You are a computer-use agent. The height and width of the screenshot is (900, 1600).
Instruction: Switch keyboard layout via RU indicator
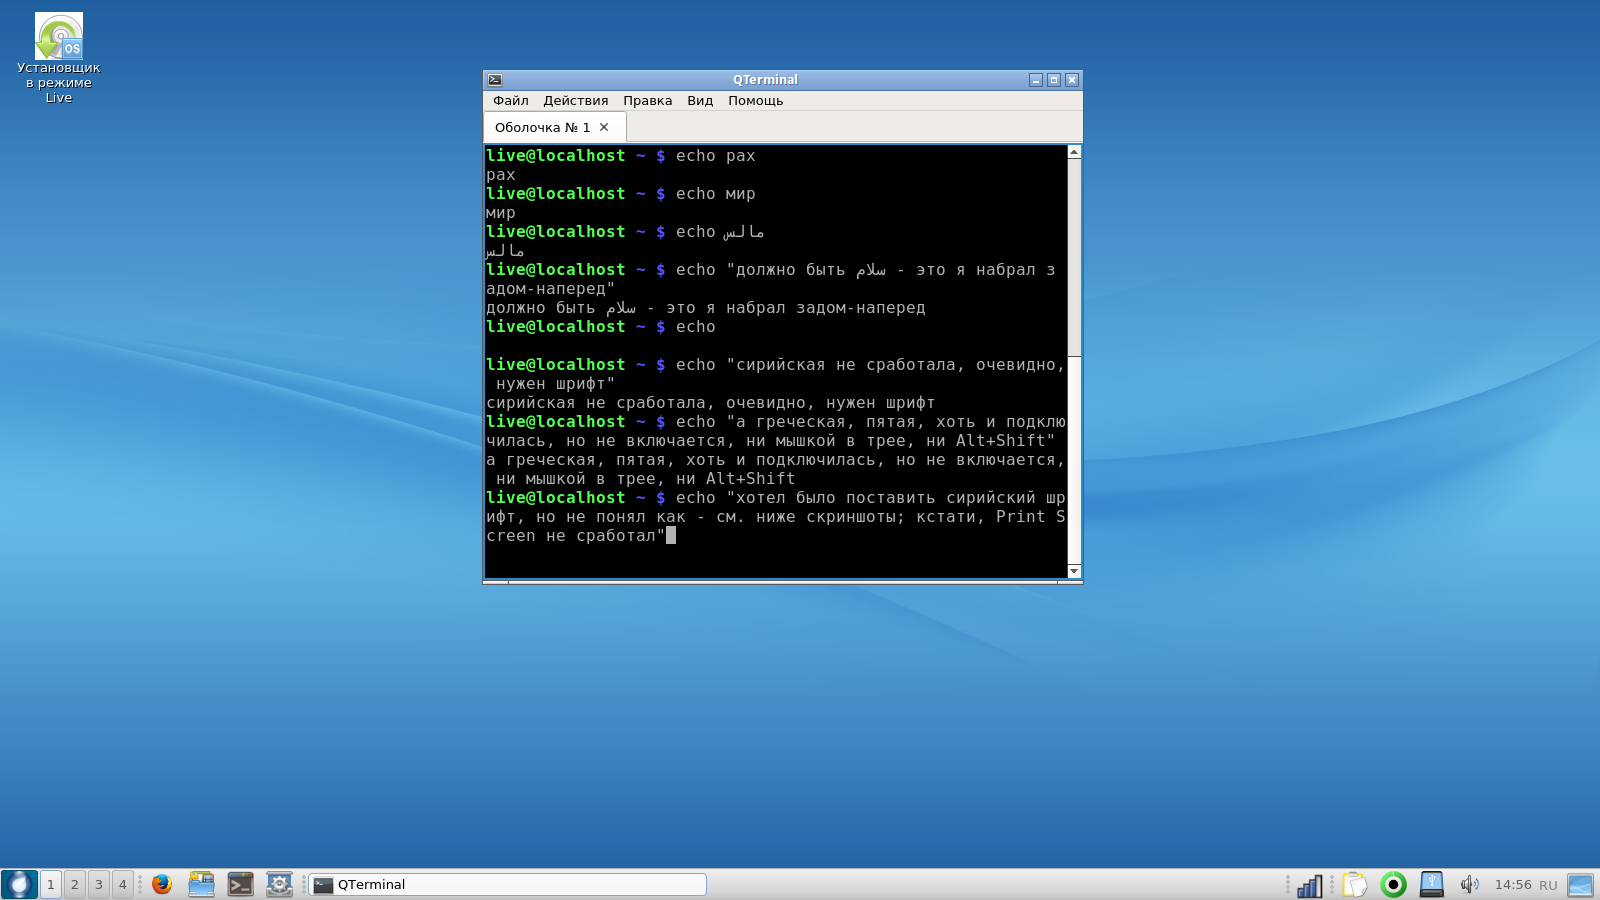pos(1548,885)
